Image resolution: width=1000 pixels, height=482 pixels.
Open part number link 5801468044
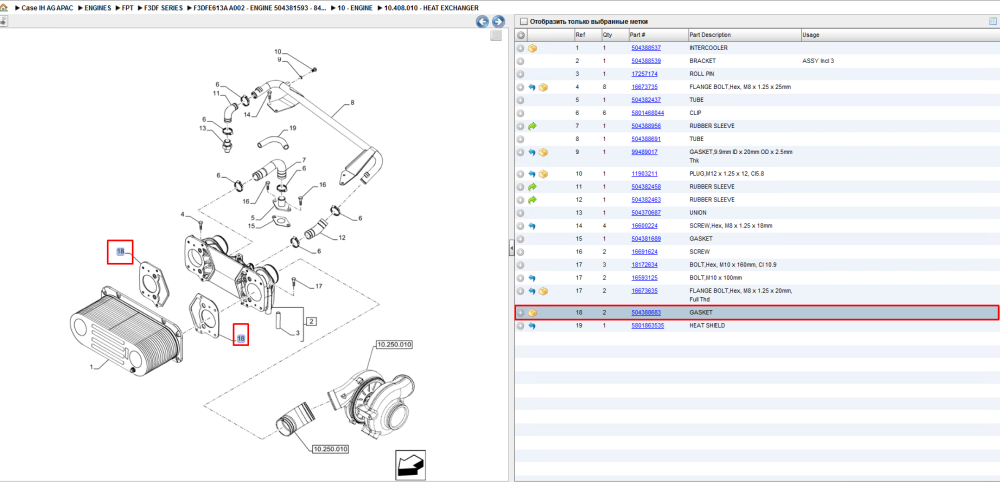click(648, 113)
